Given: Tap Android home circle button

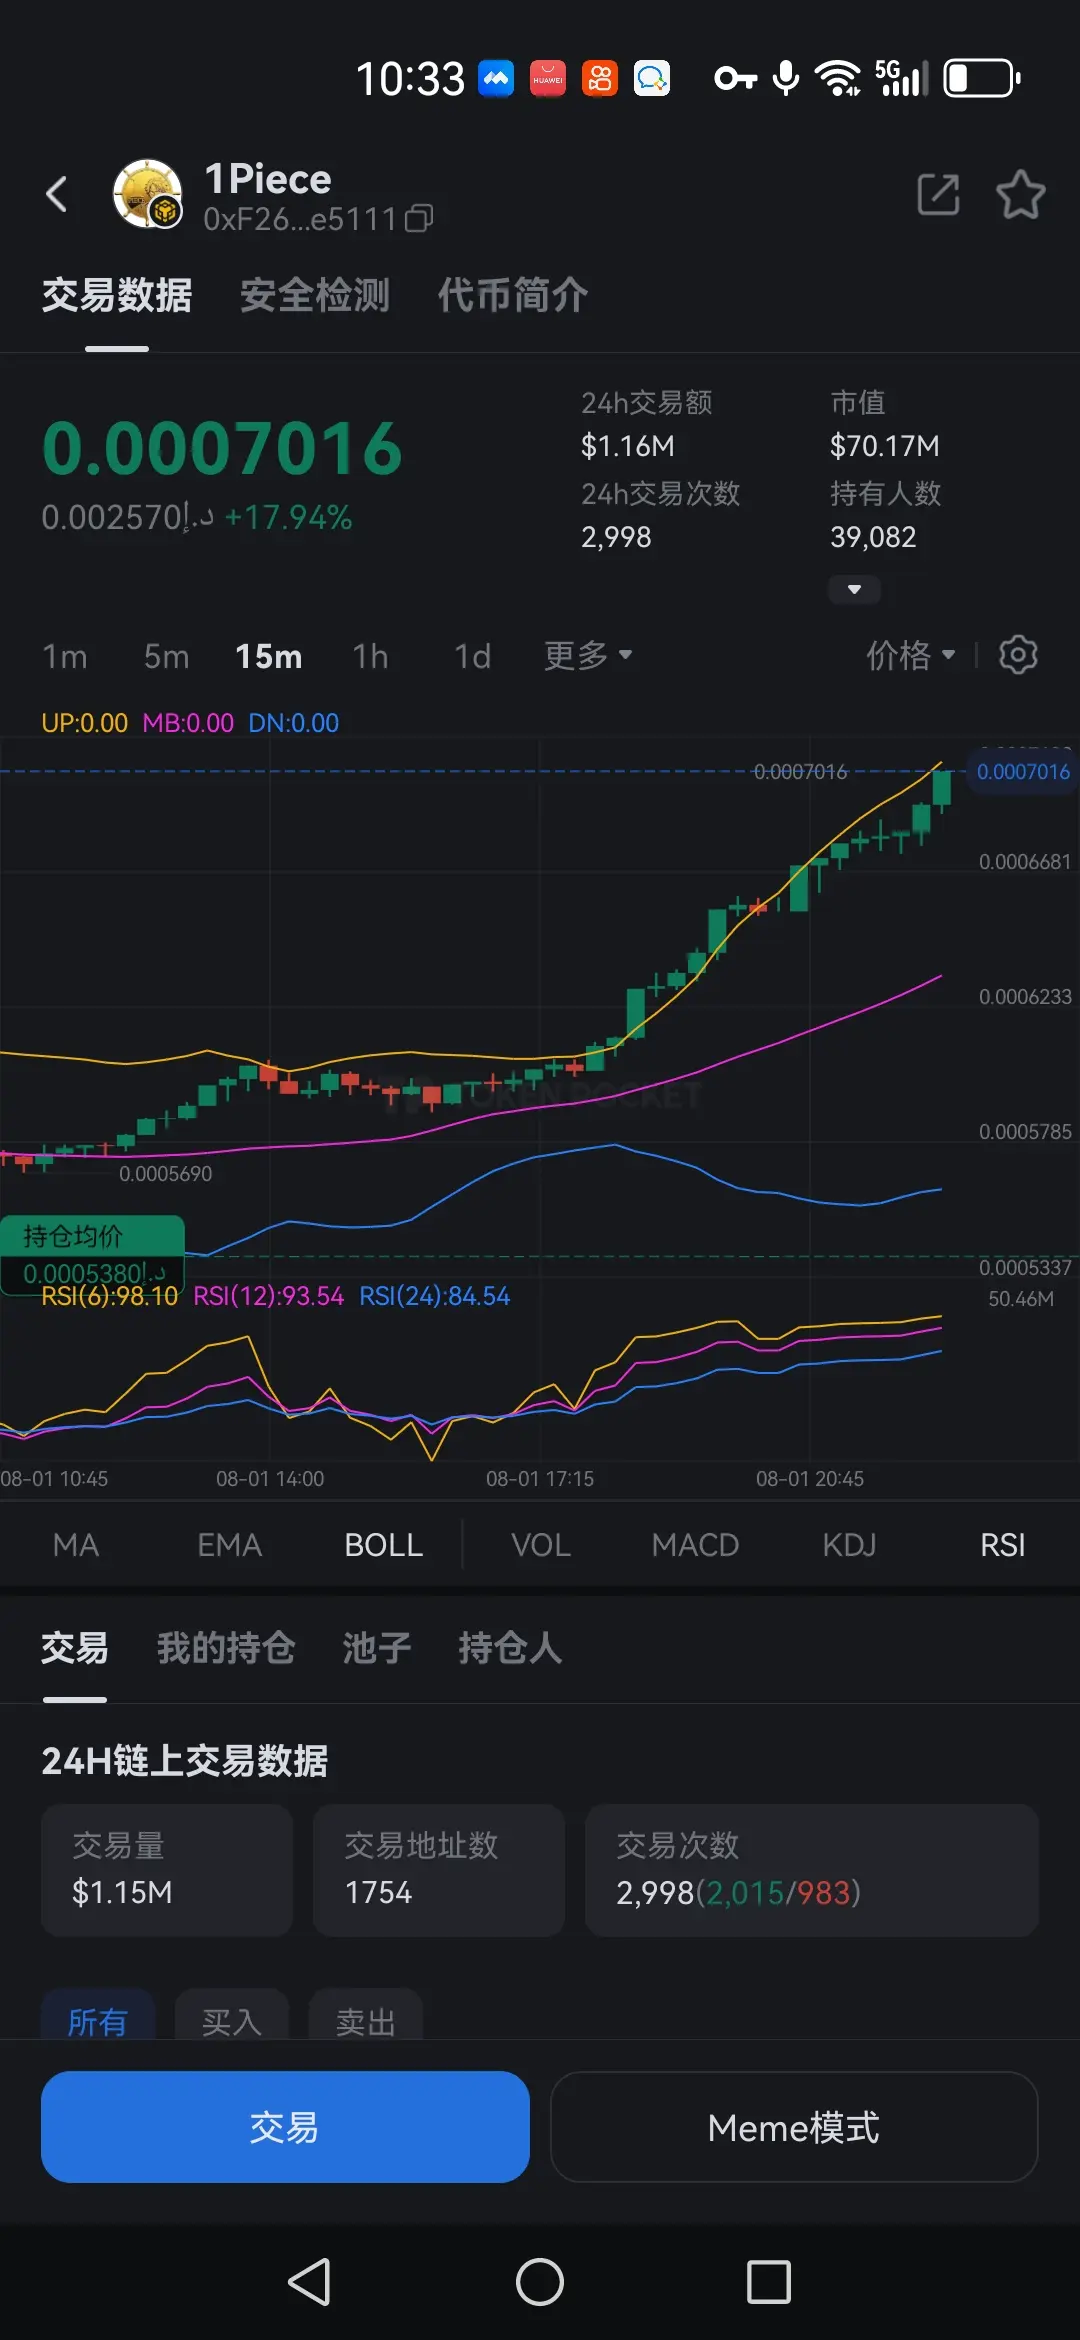Looking at the screenshot, I should click(540, 2282).
